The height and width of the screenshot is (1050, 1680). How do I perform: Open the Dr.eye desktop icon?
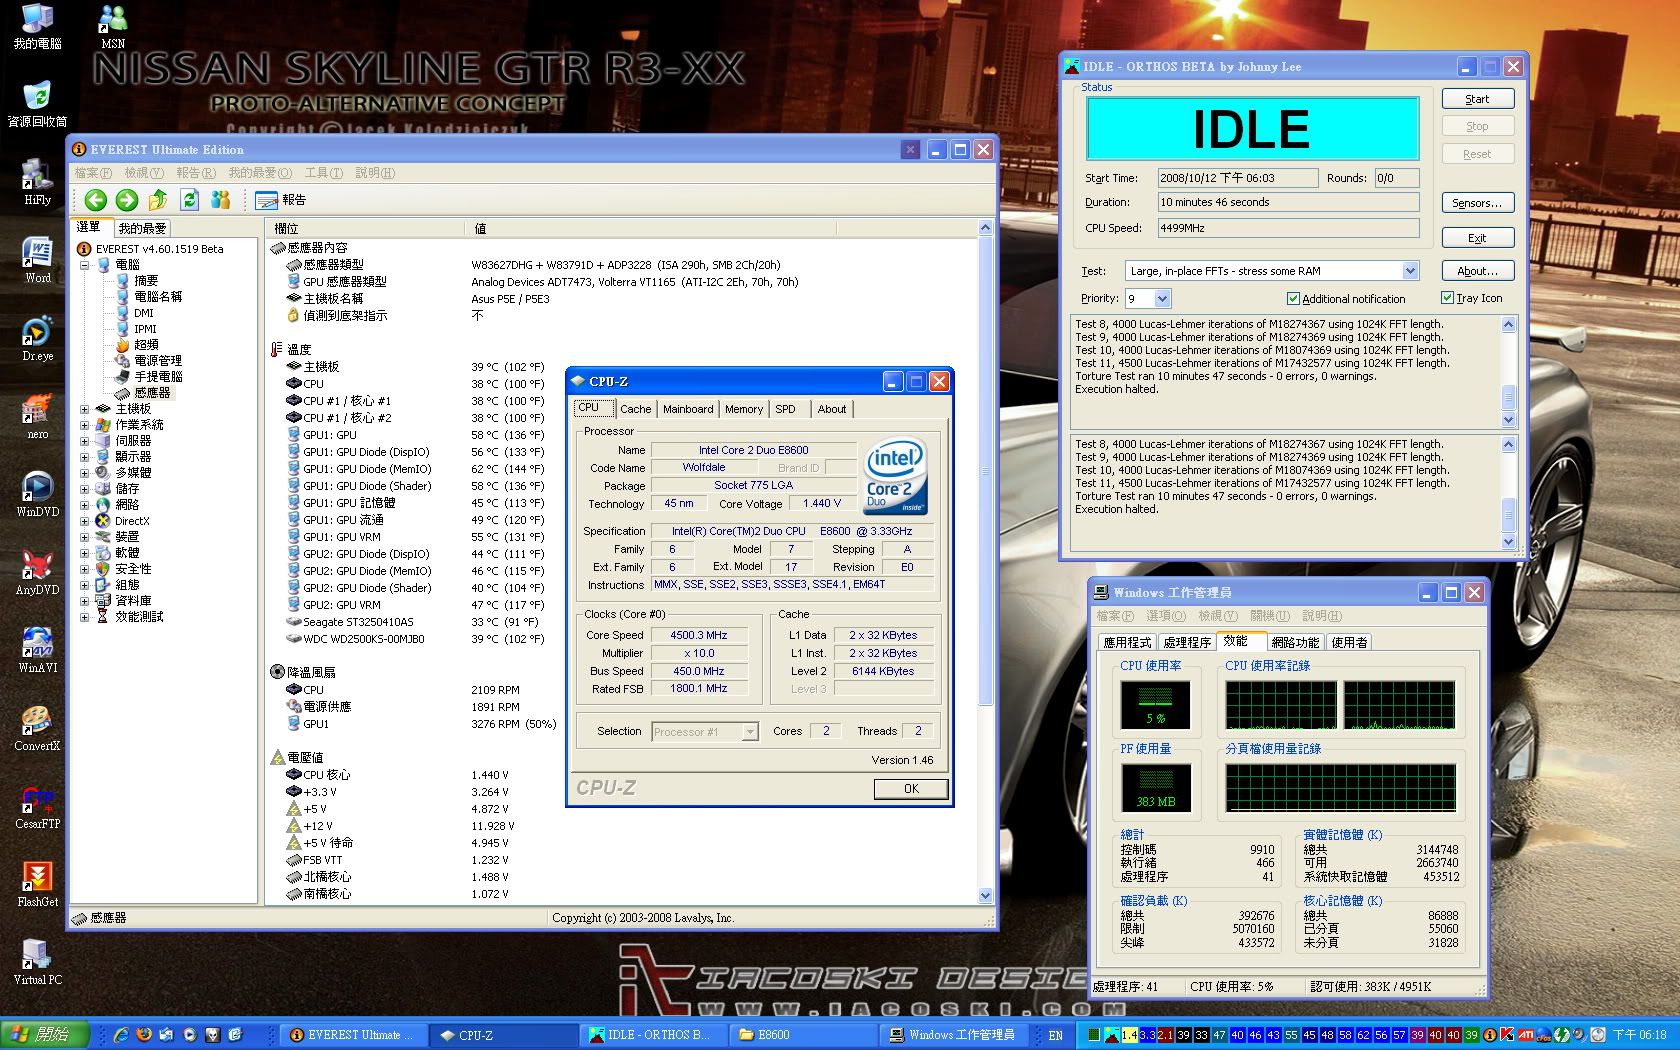click(x=37, y=337)
